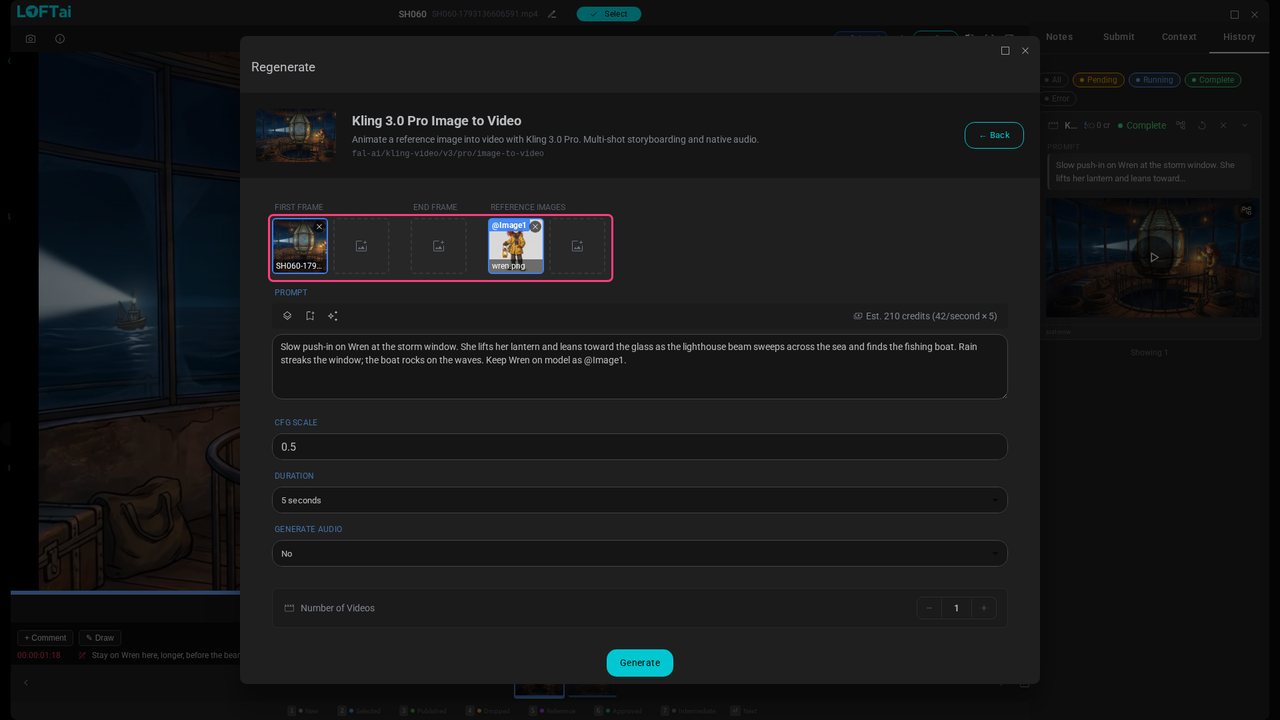This screenshot has width=1280, height=720.
Task: Close the Regenerate dialog
Action: click(x=1025, y=51)
